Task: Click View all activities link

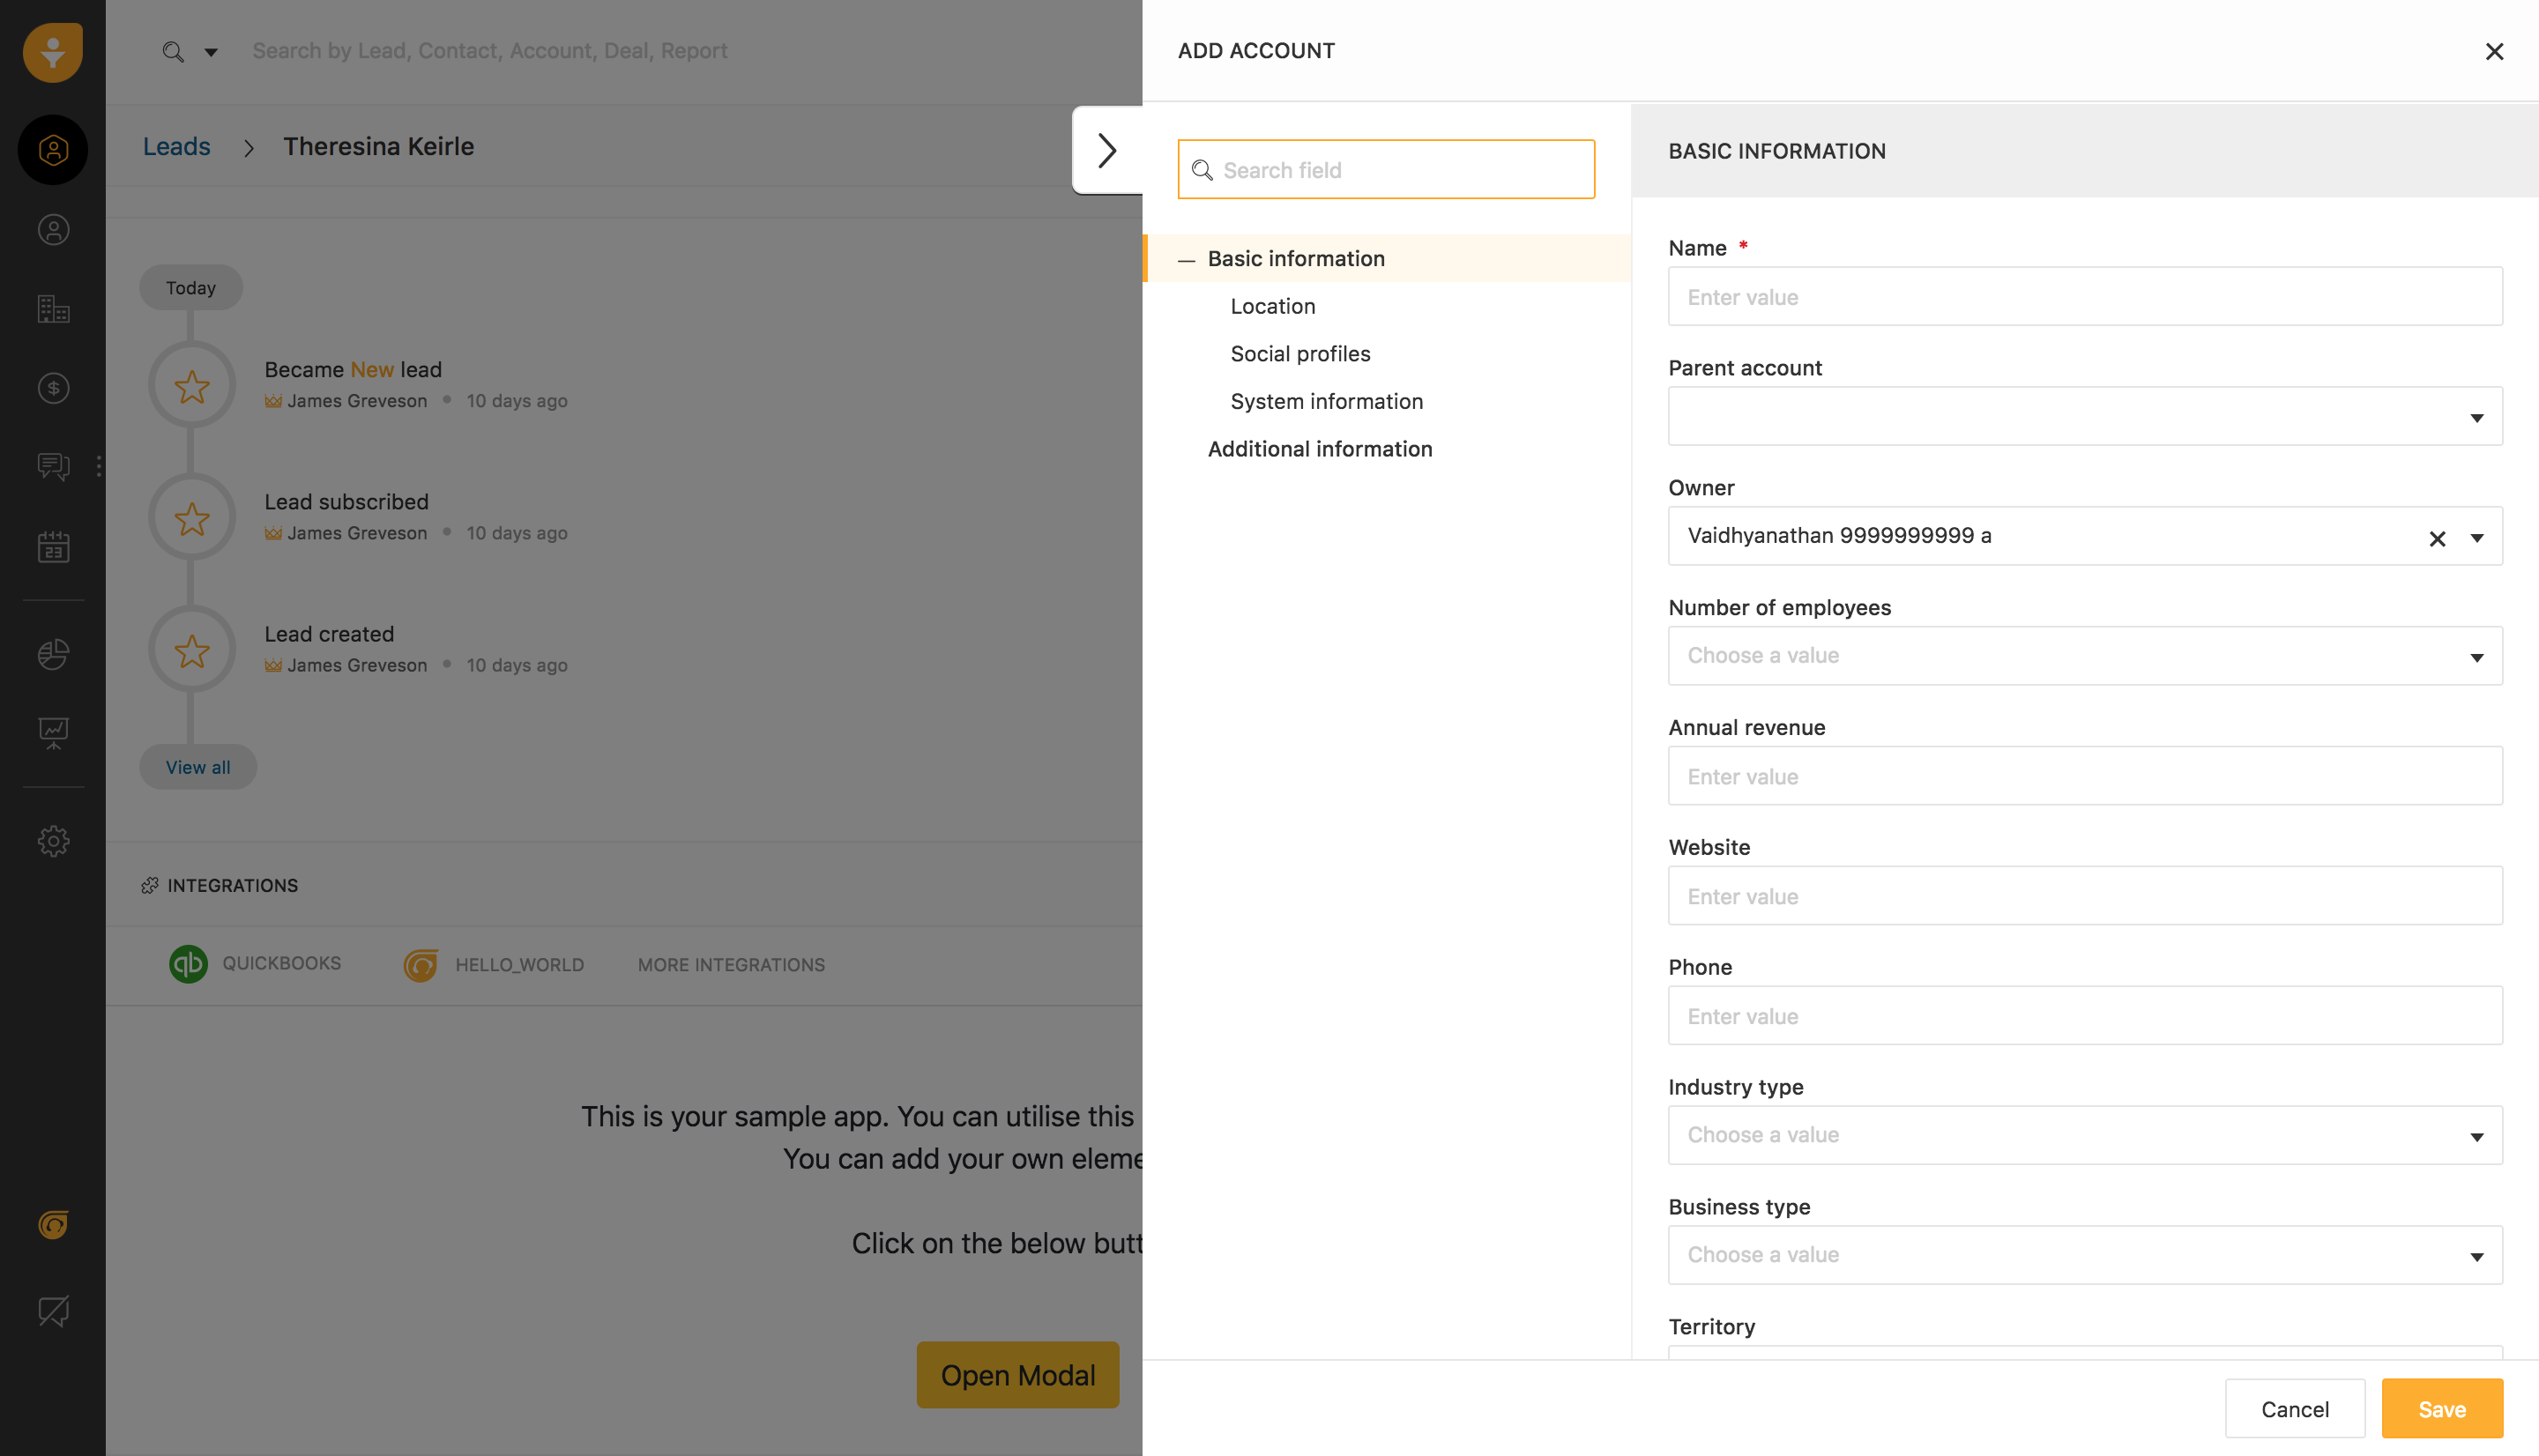Action: pos(198,767)
